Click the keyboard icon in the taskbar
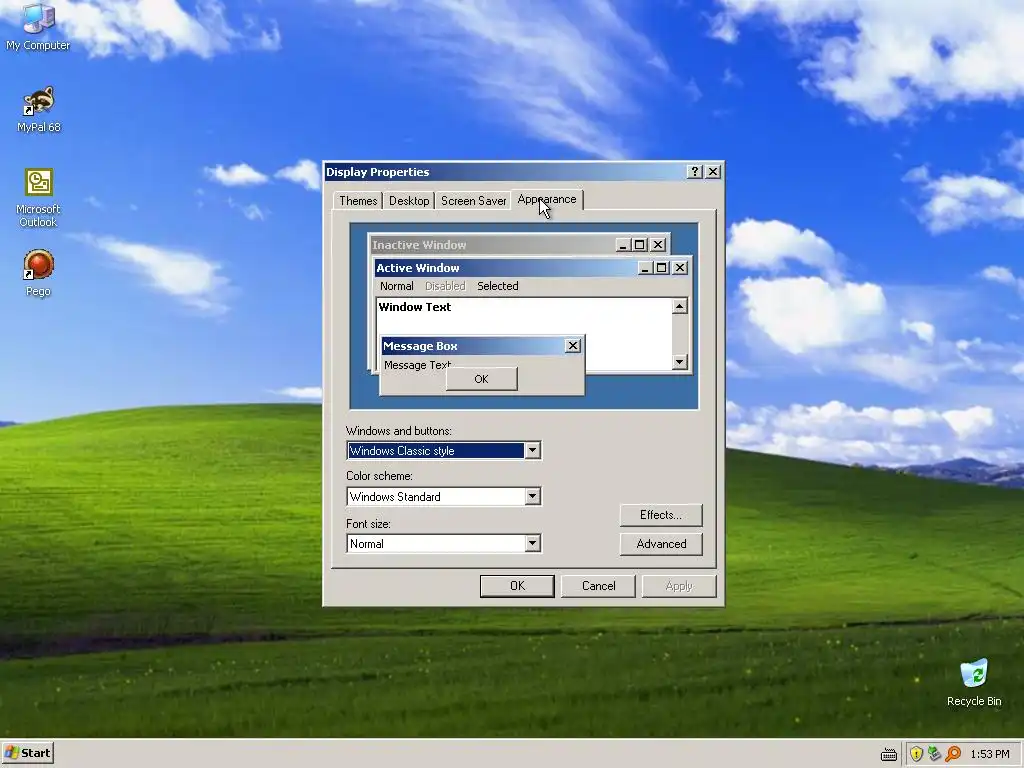Screen dimensions: 1024x768 [888, 754]
